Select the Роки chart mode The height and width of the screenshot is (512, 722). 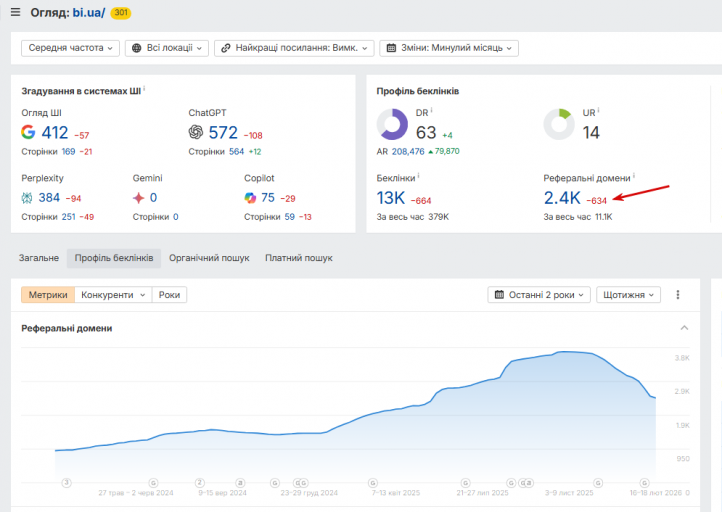tap(169, 295)
